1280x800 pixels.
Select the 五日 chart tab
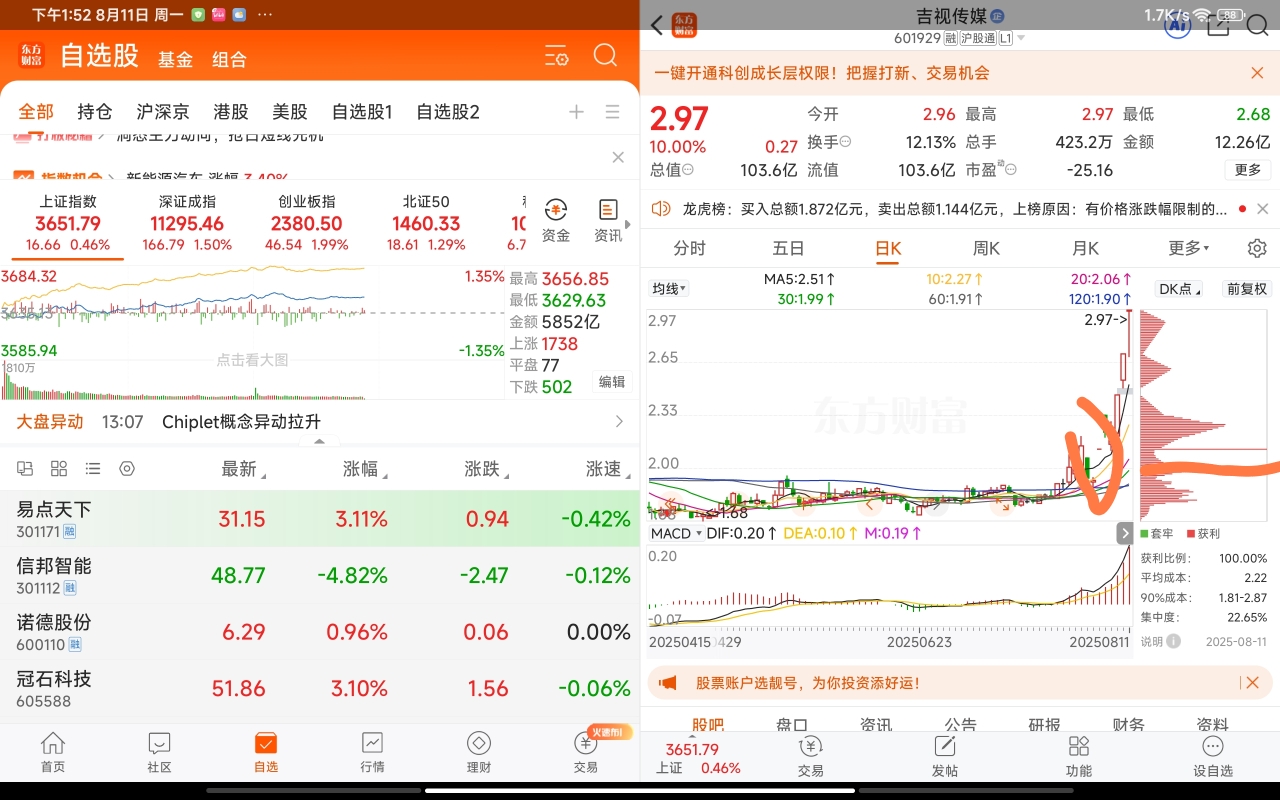click(x=788, y=248)
